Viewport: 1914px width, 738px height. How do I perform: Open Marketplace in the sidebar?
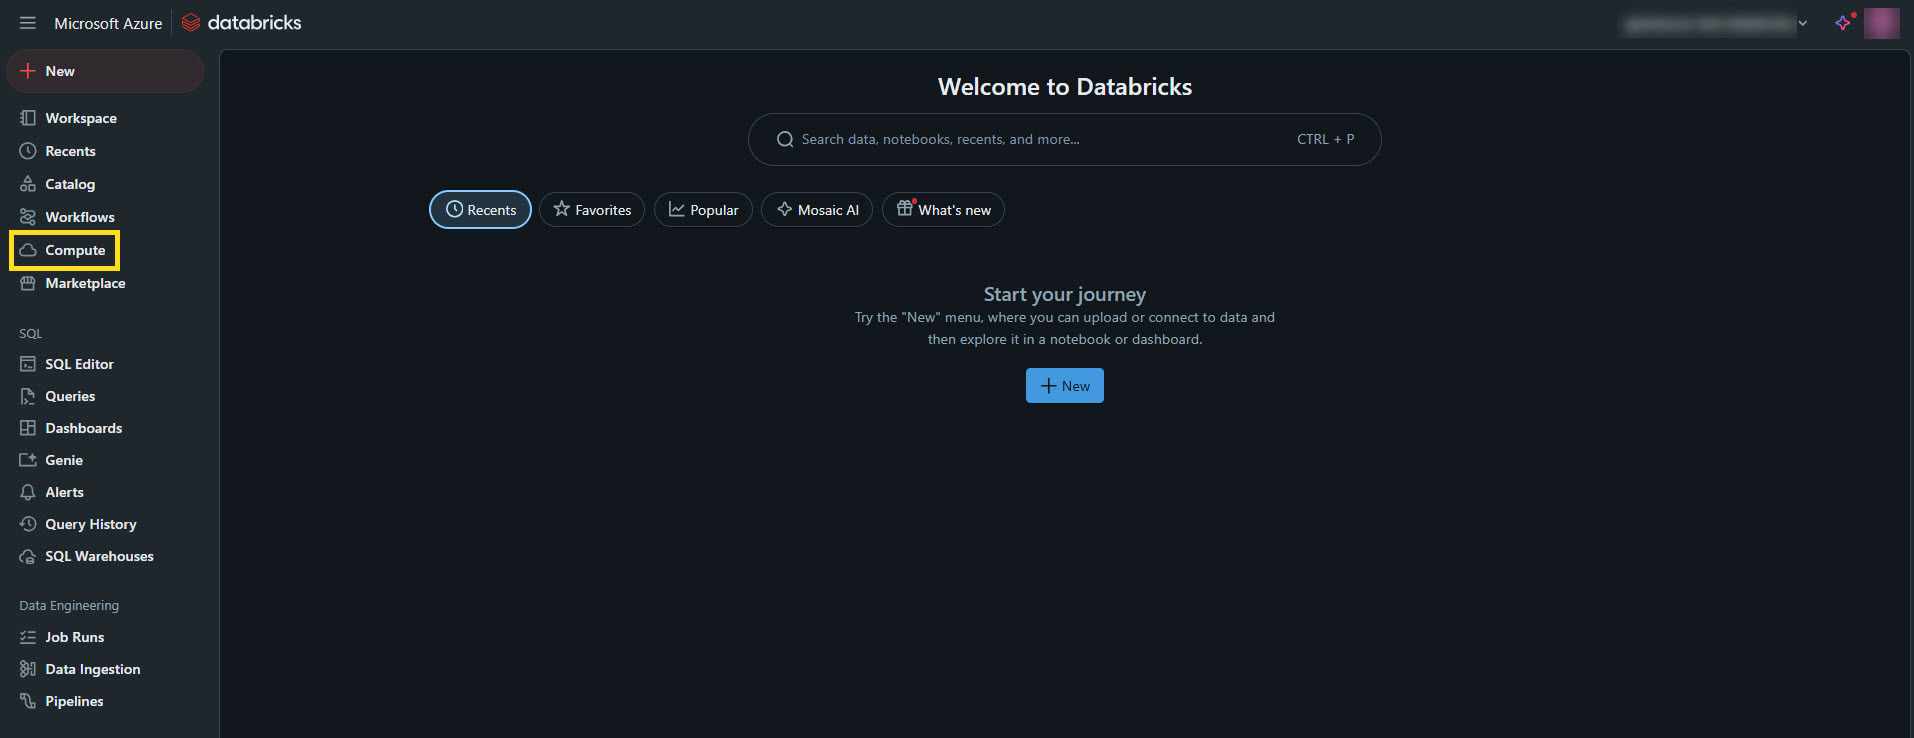click(85, 283)
